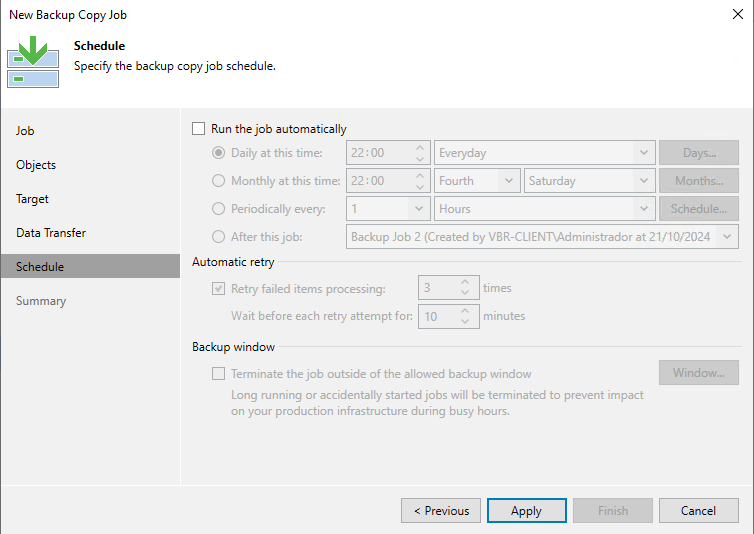Expand the Saturday day dropdown
The width and height of the screenshot is (754, 534).
[x=588, y=181]
